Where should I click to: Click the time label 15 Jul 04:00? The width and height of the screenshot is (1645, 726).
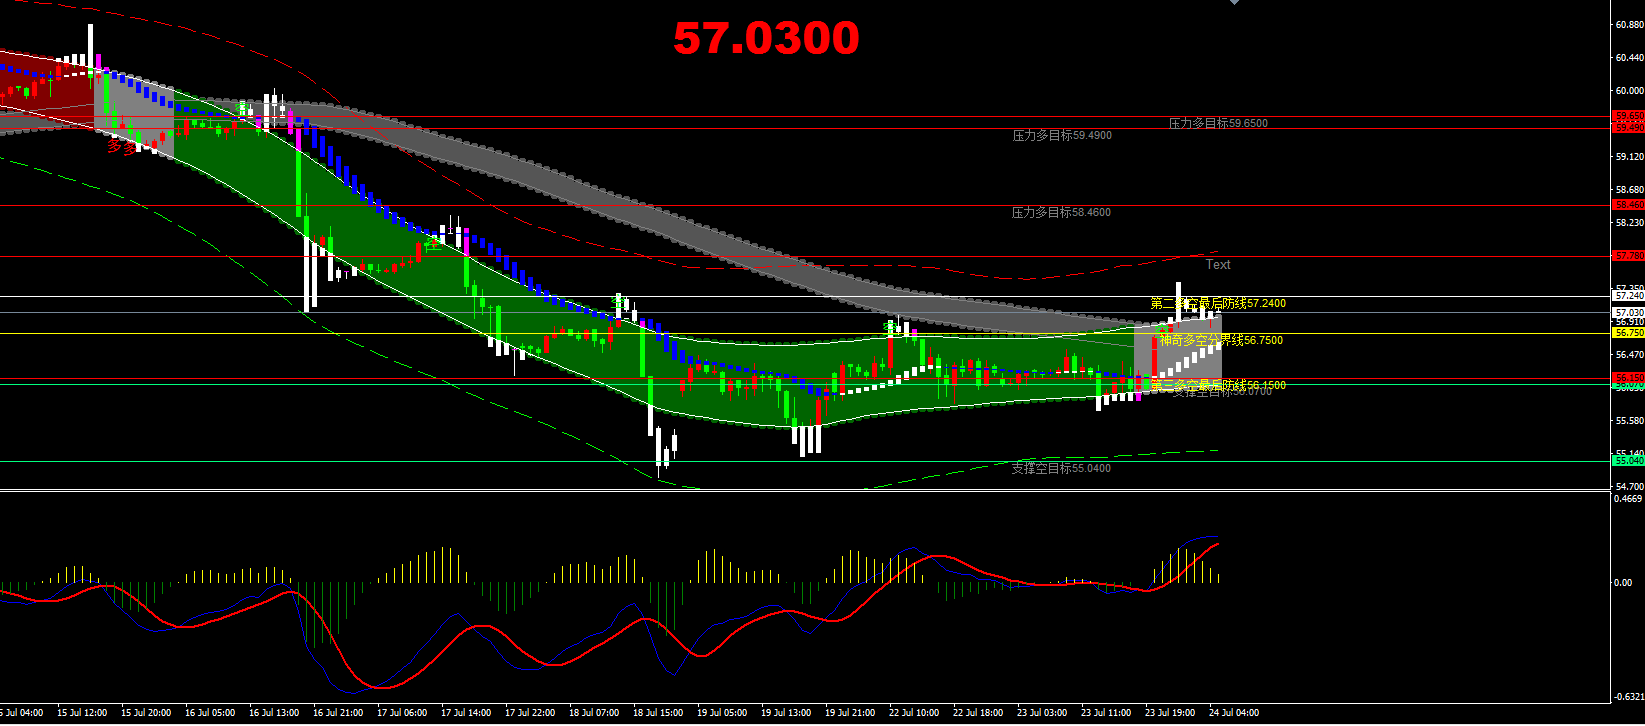[21, 714]
